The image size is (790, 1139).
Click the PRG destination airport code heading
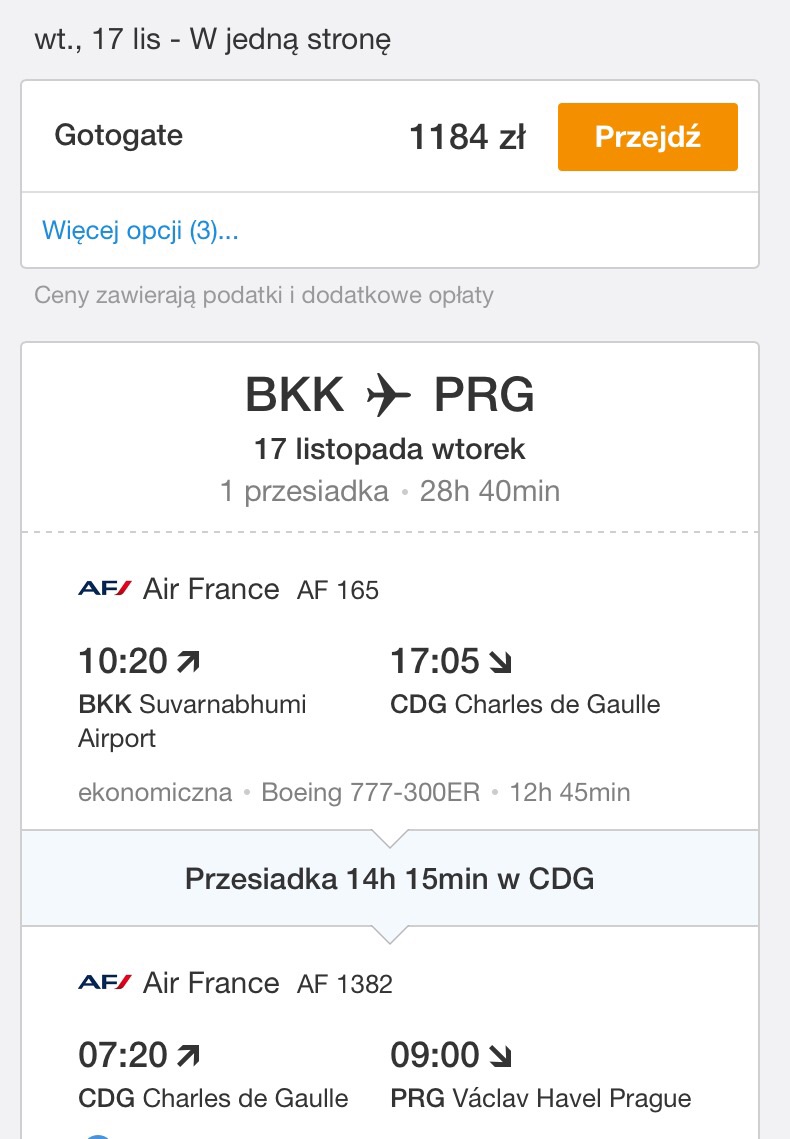click(x=484, y=395)
